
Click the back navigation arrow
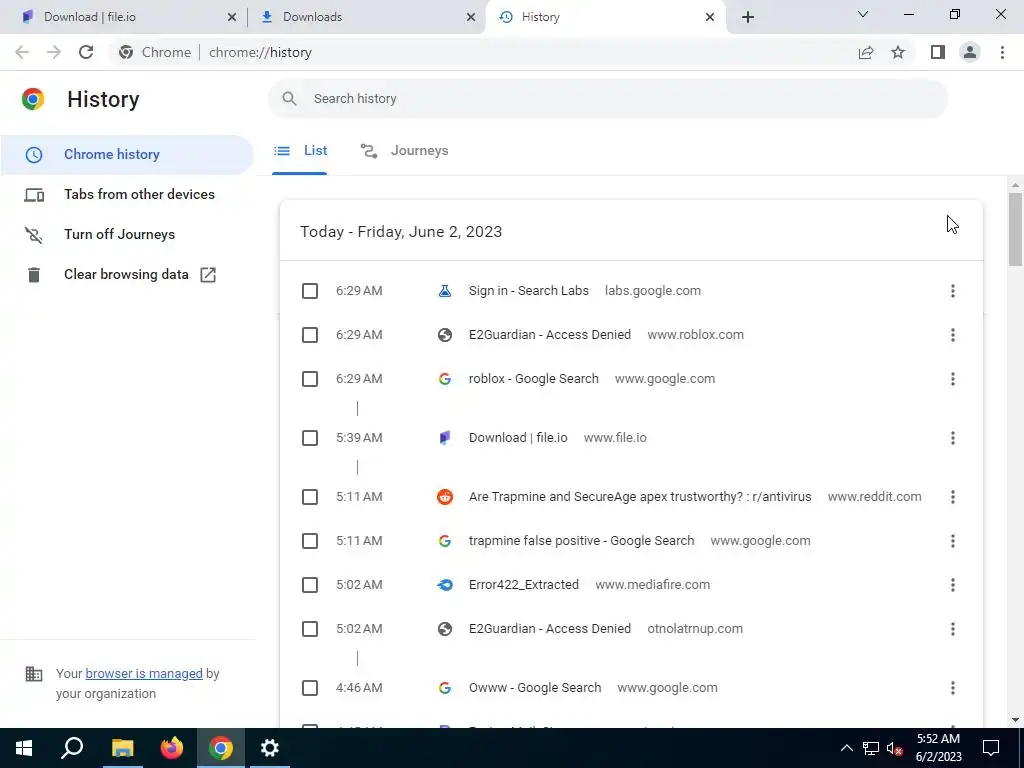[x=22, y=52]
